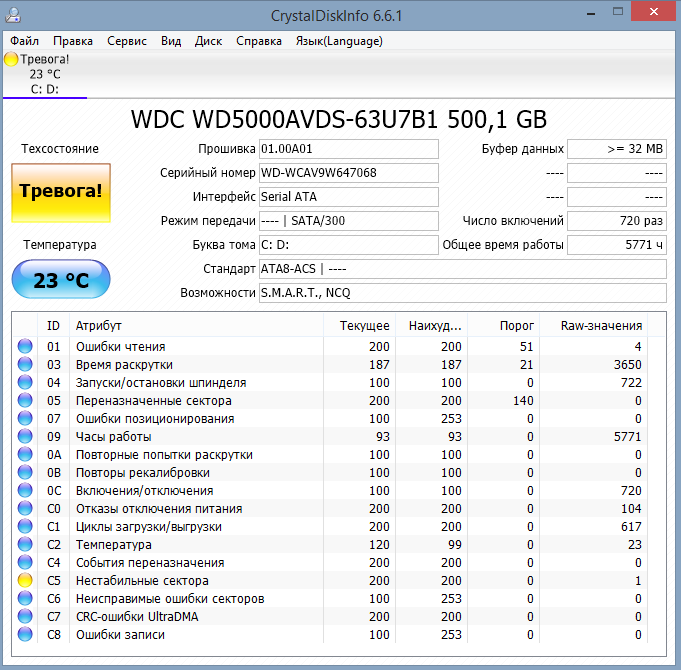The width and height of the screenshot is (681, 670).
Task: Close the CrystalDiskInfo window
Action: click(x=654, y=12)
